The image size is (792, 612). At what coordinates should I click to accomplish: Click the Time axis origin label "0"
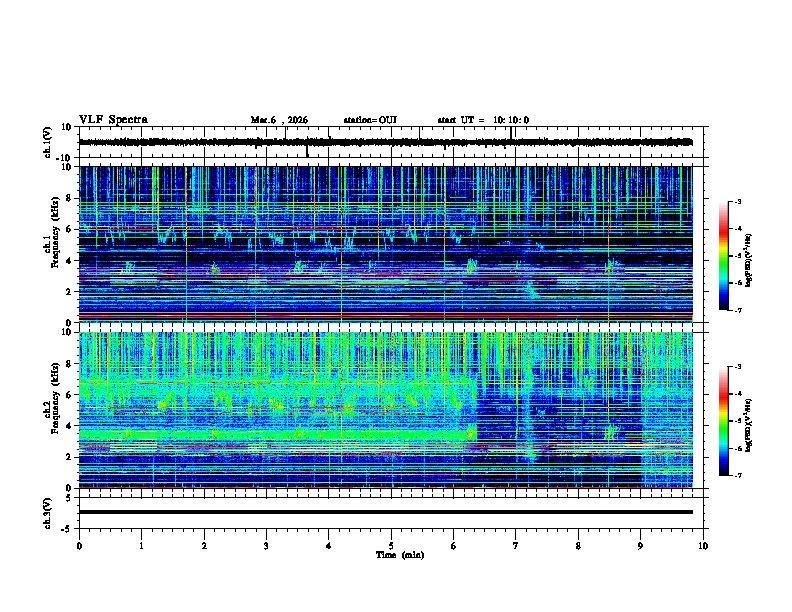pos(79,546)
